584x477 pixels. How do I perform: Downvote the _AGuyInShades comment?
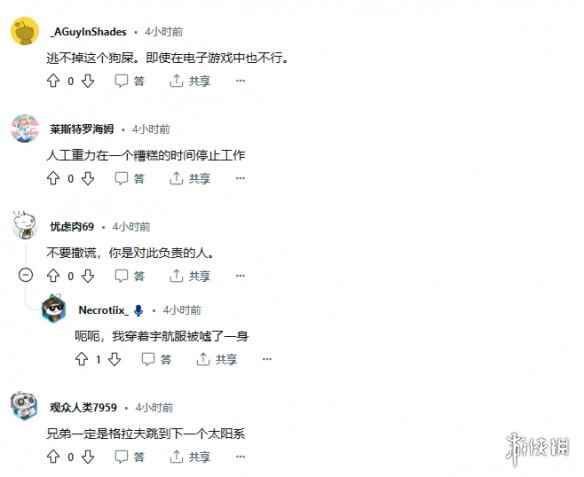tap(88, 81)
